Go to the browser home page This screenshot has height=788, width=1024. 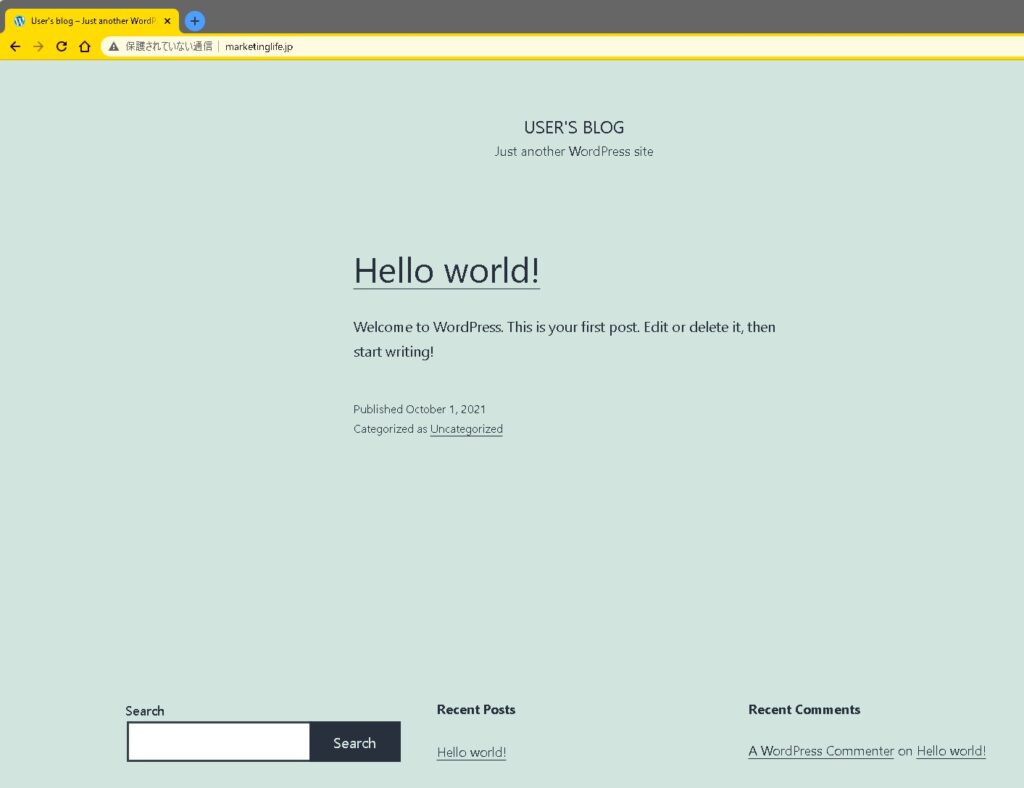(x=85, y=46)
